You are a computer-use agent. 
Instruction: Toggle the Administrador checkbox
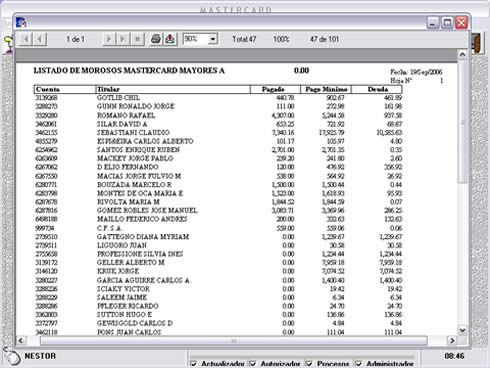(359, 364)
